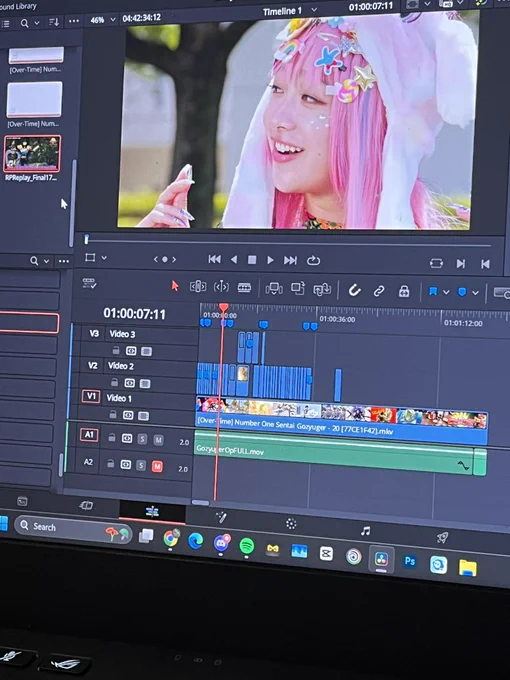The image size is (510, 680).
Task: Jump to the first frame of timeline
Action: point(214,259)
